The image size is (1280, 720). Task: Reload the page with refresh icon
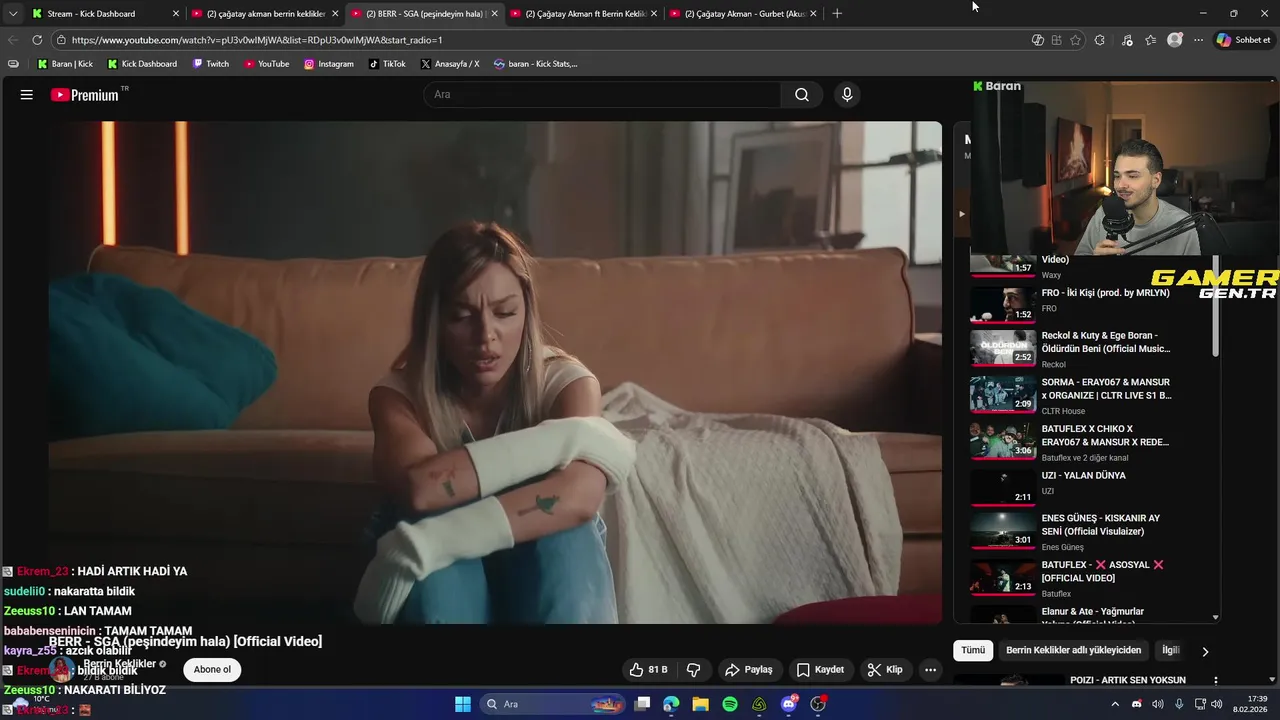pyautogui.click(x=37, y=40)
